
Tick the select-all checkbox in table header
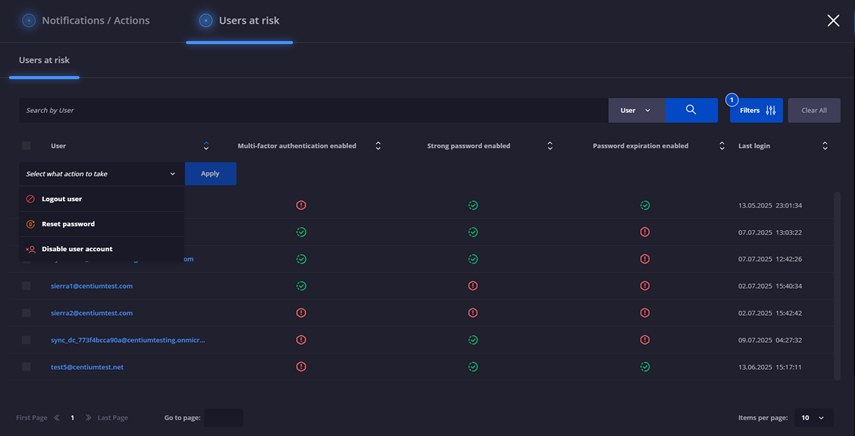(26, 146)
